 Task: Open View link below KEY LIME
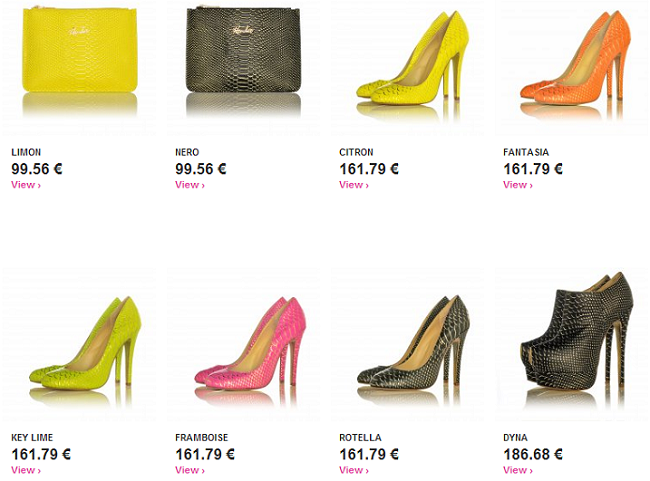pos(26,470)
